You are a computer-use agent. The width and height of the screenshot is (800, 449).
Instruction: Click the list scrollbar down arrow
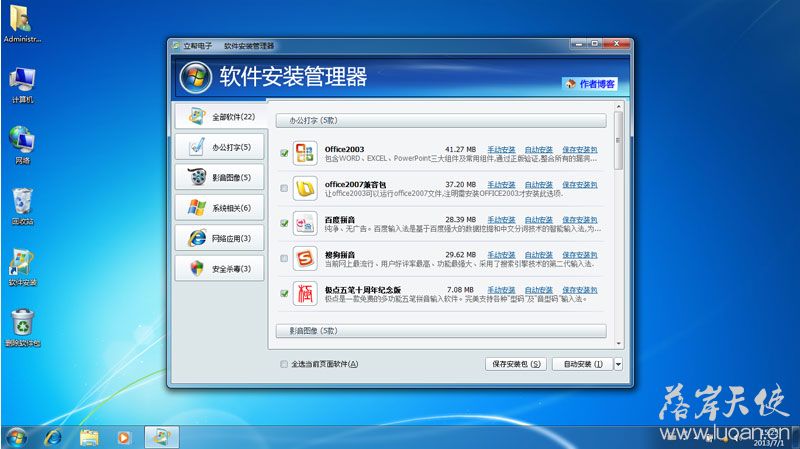pos(618,344)
